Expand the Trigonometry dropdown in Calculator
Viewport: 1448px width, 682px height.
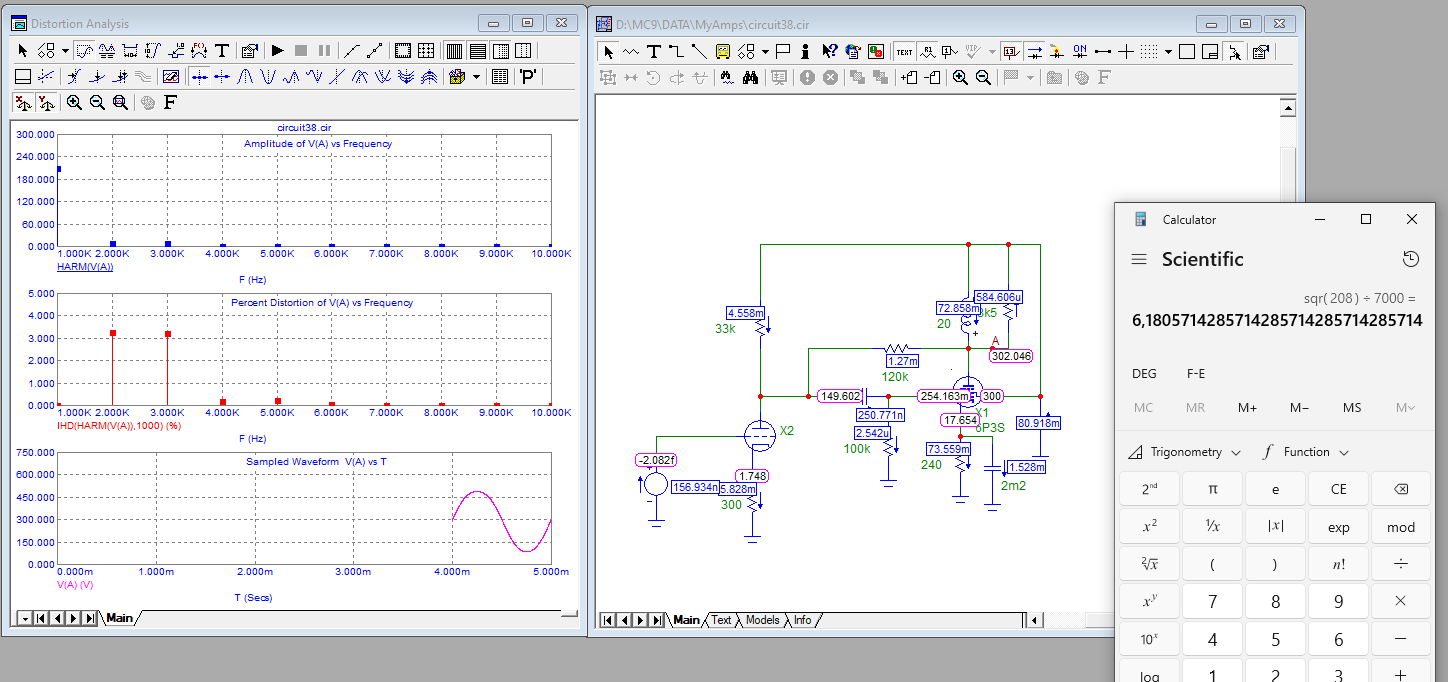1184,452
